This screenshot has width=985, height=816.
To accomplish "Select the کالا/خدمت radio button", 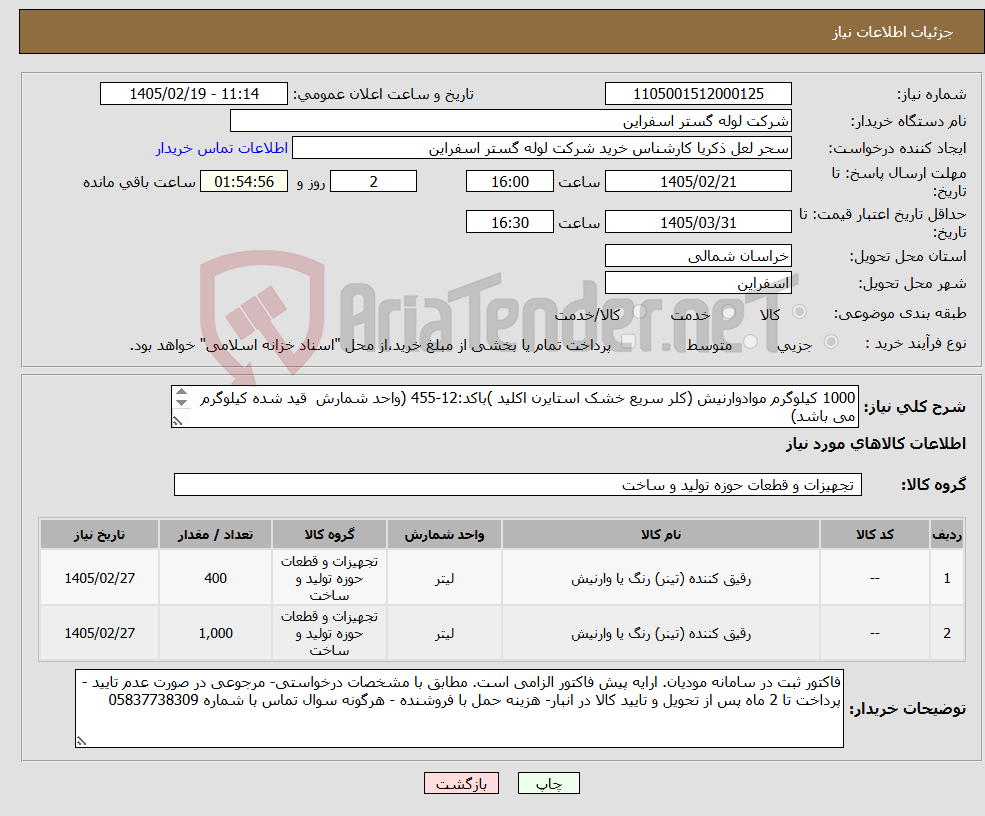I will point(639,312).
